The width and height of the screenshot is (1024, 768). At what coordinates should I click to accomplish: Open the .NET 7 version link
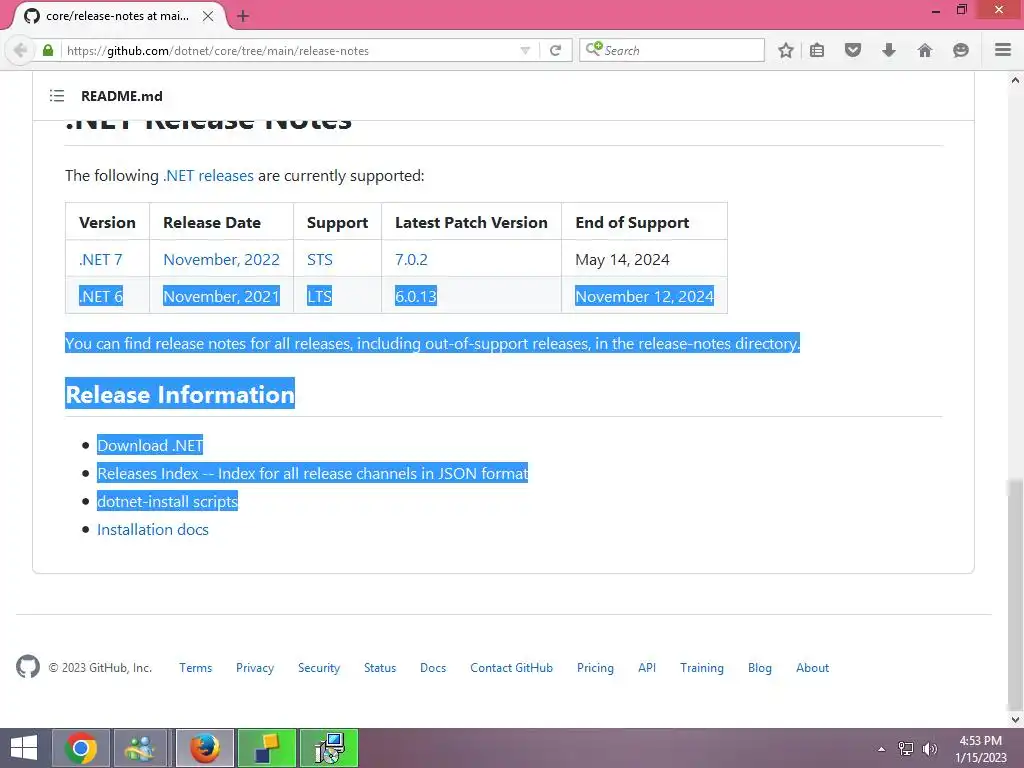[101, 259]
